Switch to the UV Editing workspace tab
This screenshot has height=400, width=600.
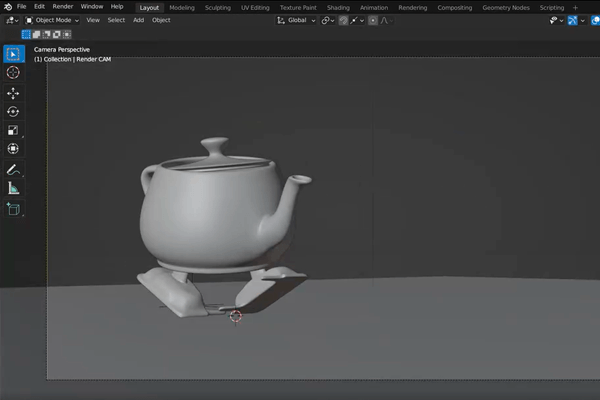click(255, 8)
